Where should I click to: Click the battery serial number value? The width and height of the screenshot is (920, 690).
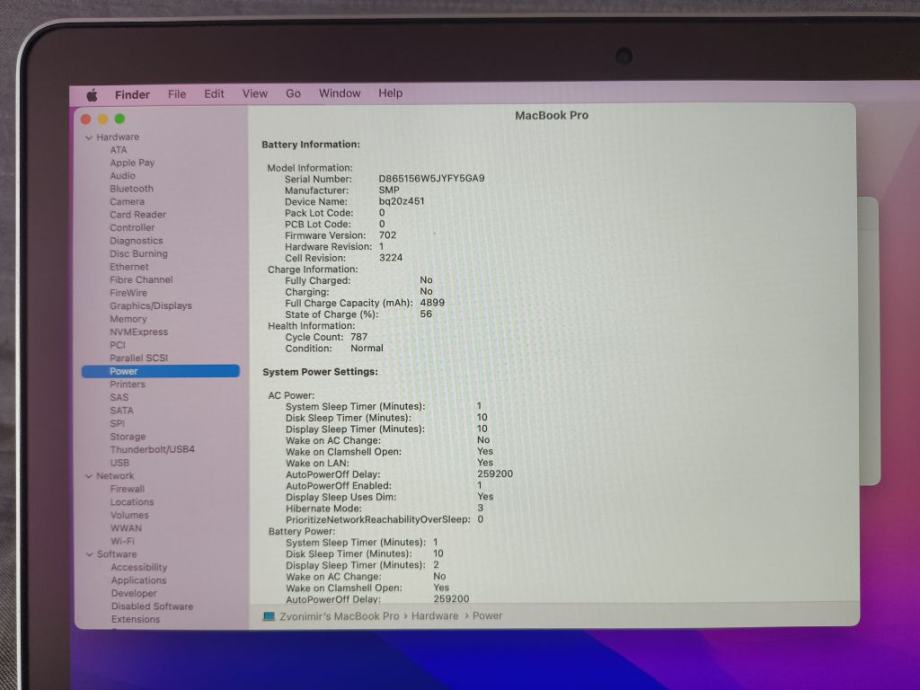[x=431, y=178]
